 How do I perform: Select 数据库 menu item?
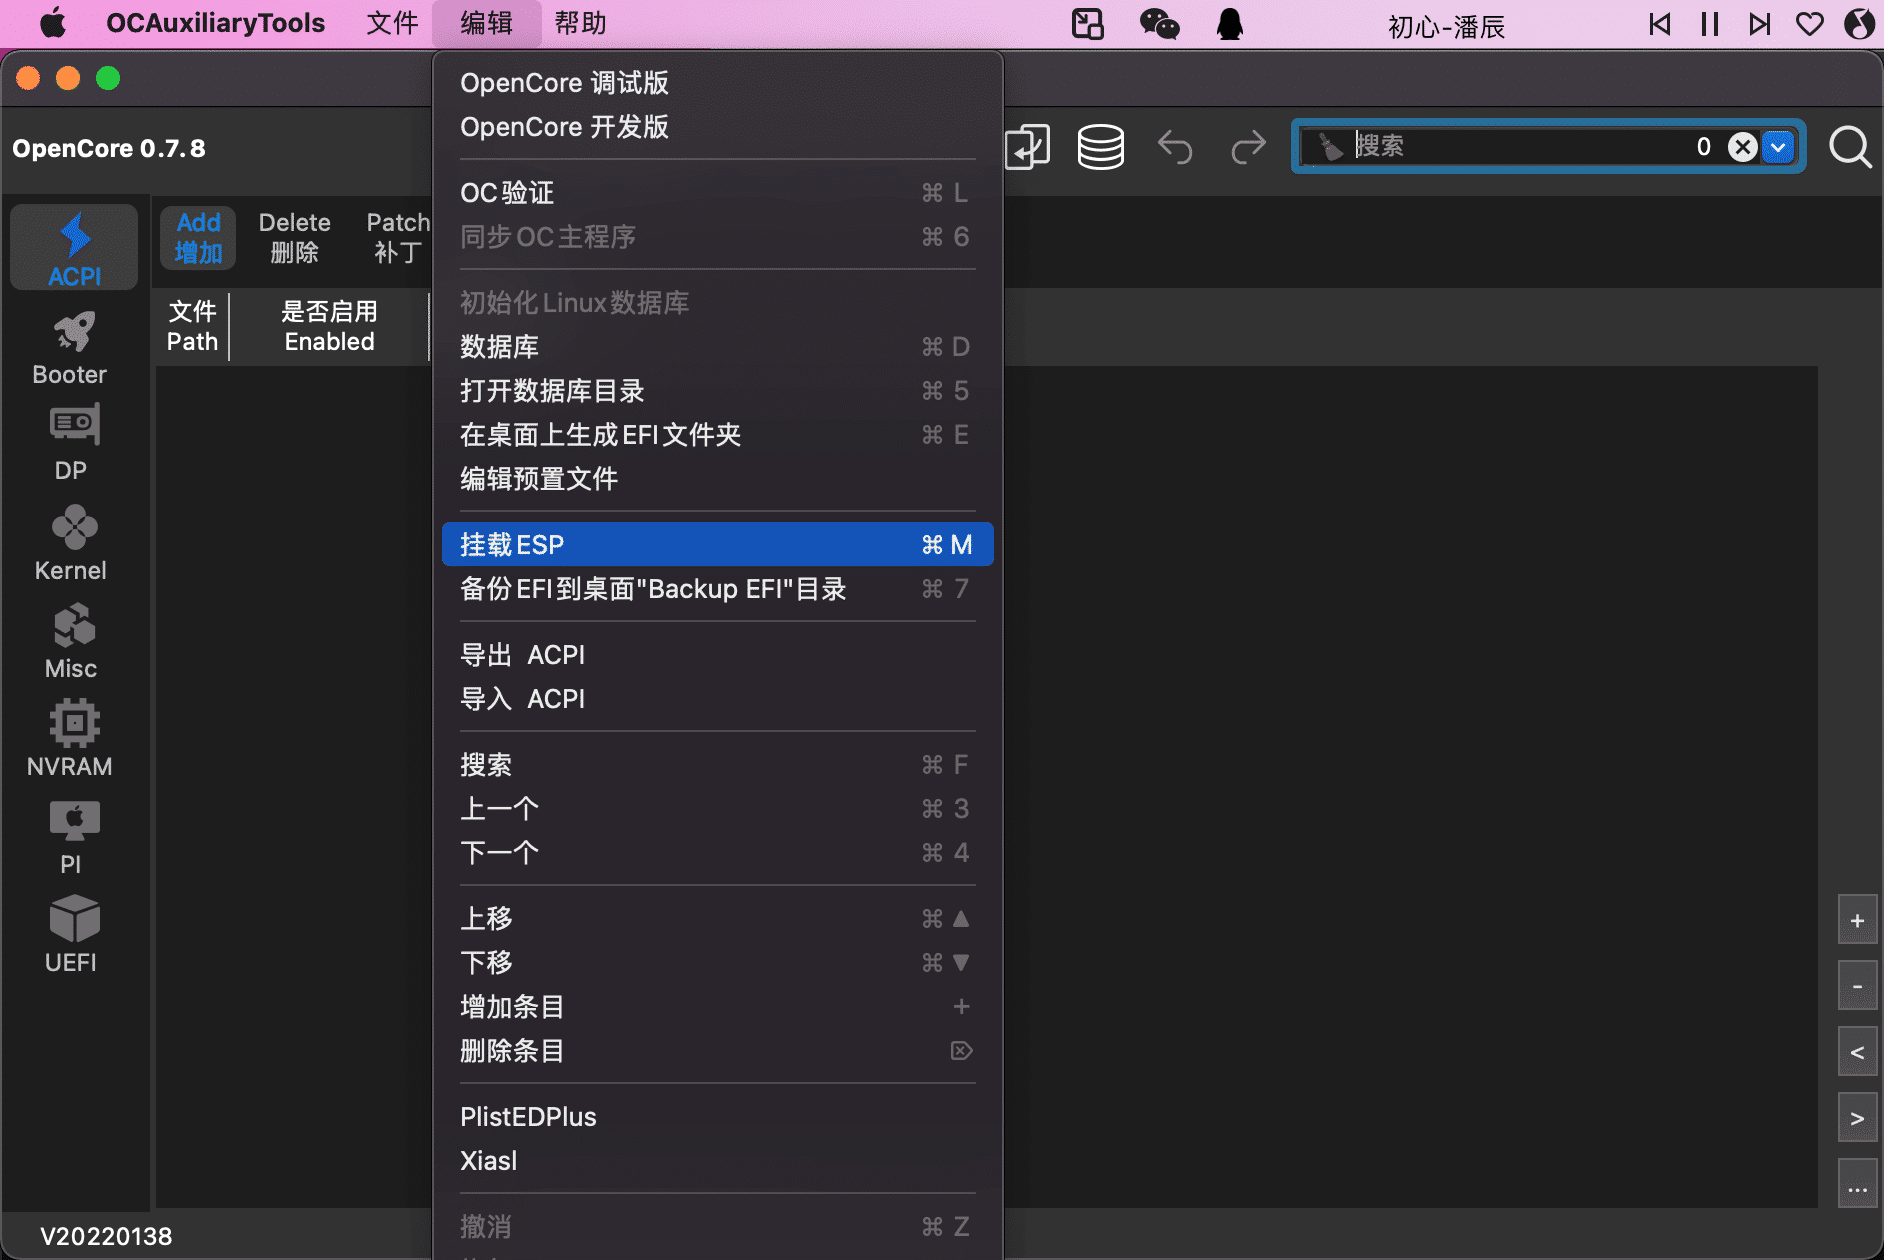coord(717,347)
